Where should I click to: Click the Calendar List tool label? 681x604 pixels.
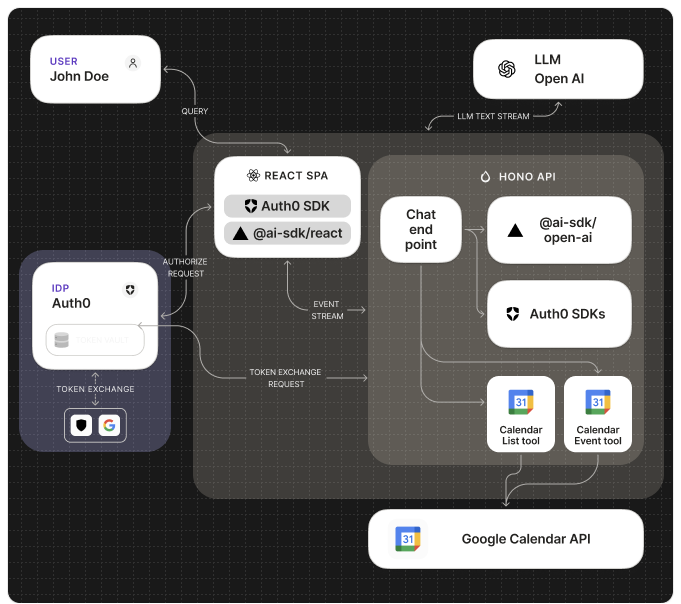pyautogui.click(x=521, y=435)
